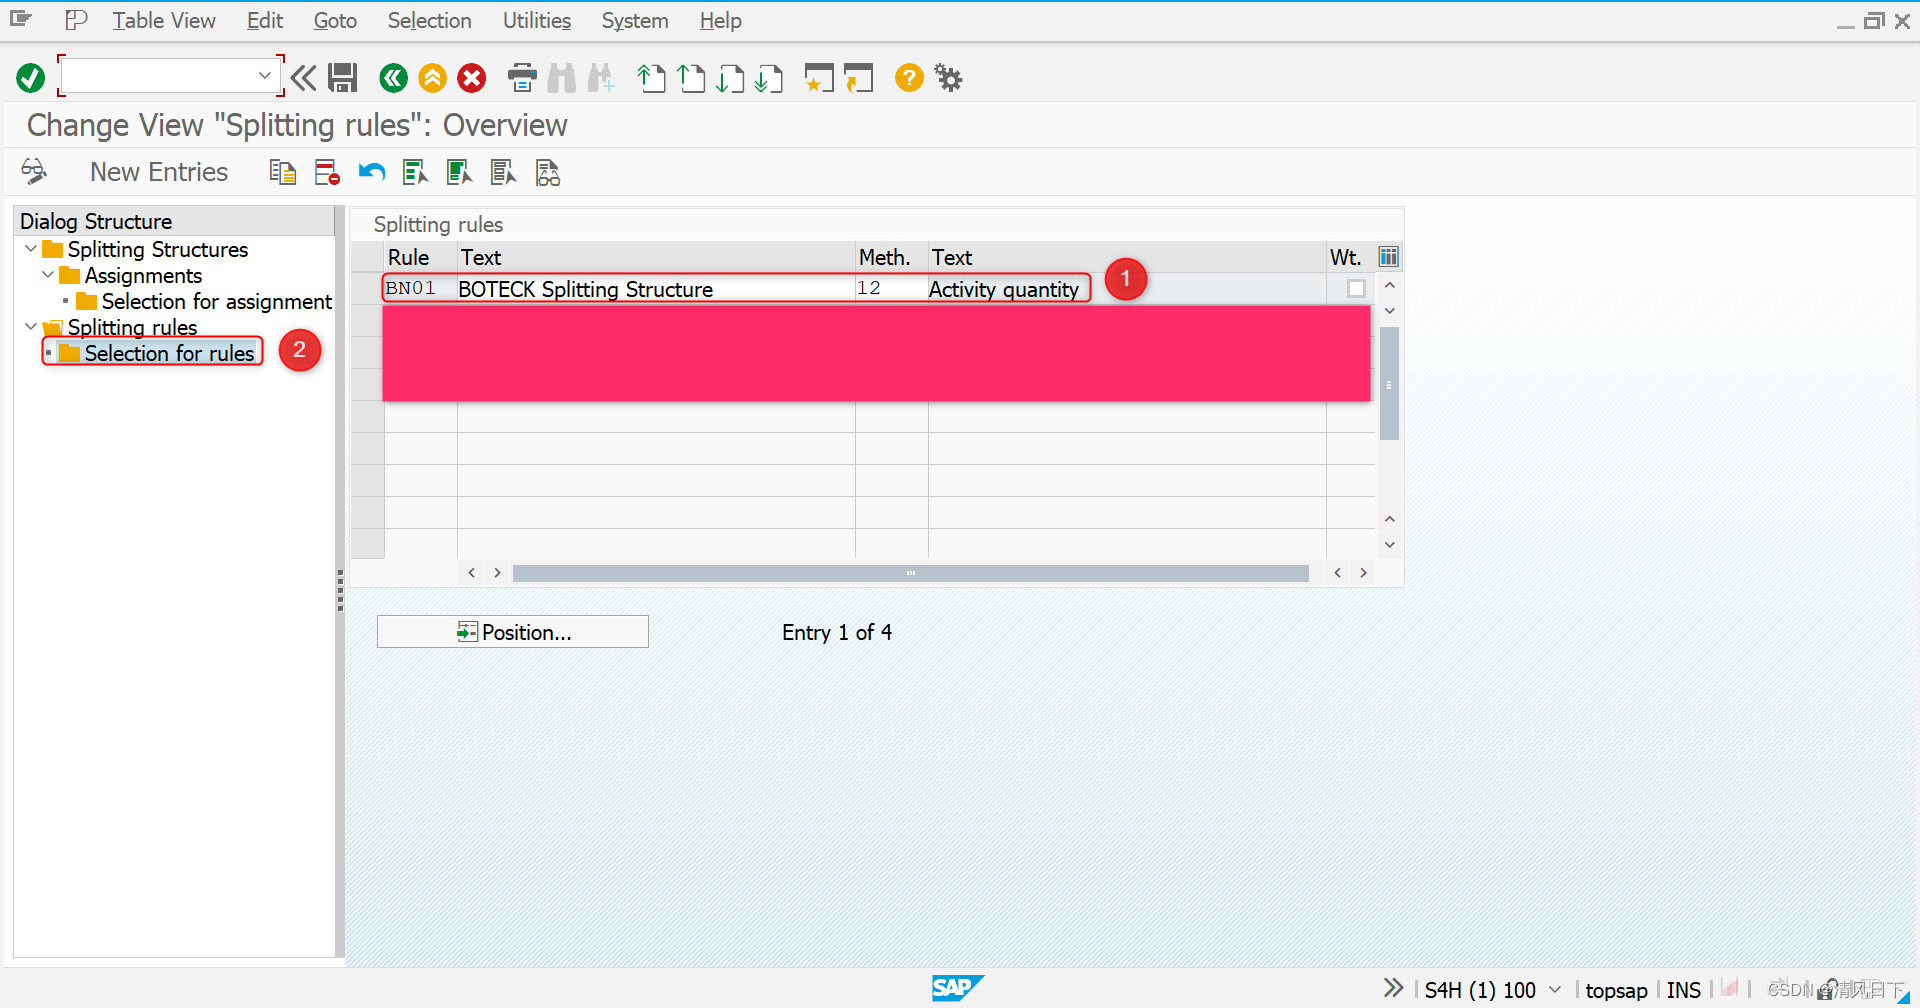Click the Print icon
The width and height of the screenshot is (1920, 1008).
click(x=522, y=78)
